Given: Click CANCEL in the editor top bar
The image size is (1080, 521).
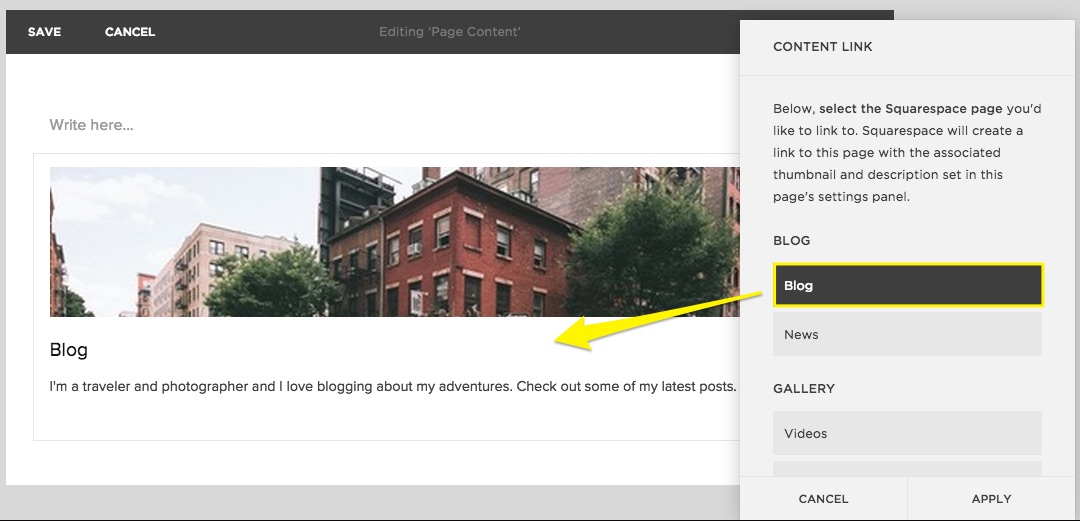Looking at the screenshot, I should click(x=130, y=32).
